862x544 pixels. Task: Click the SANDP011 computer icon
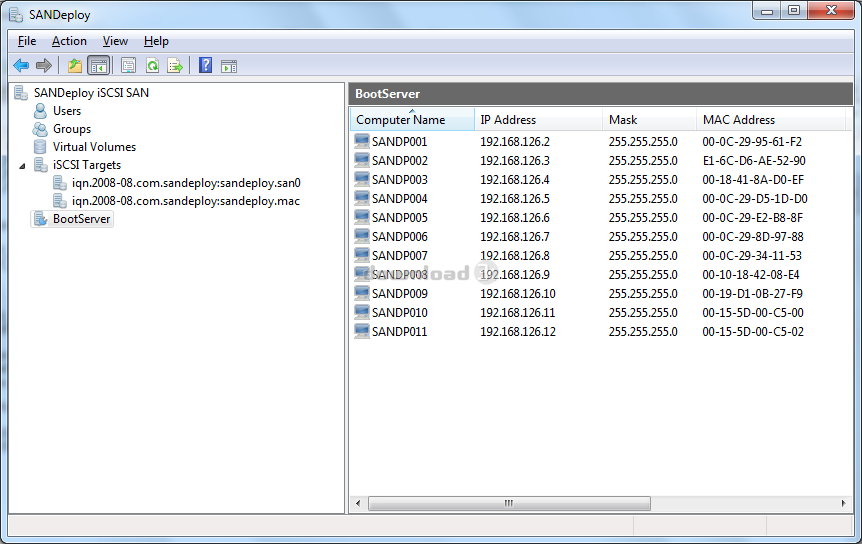[x=362, y=331]
